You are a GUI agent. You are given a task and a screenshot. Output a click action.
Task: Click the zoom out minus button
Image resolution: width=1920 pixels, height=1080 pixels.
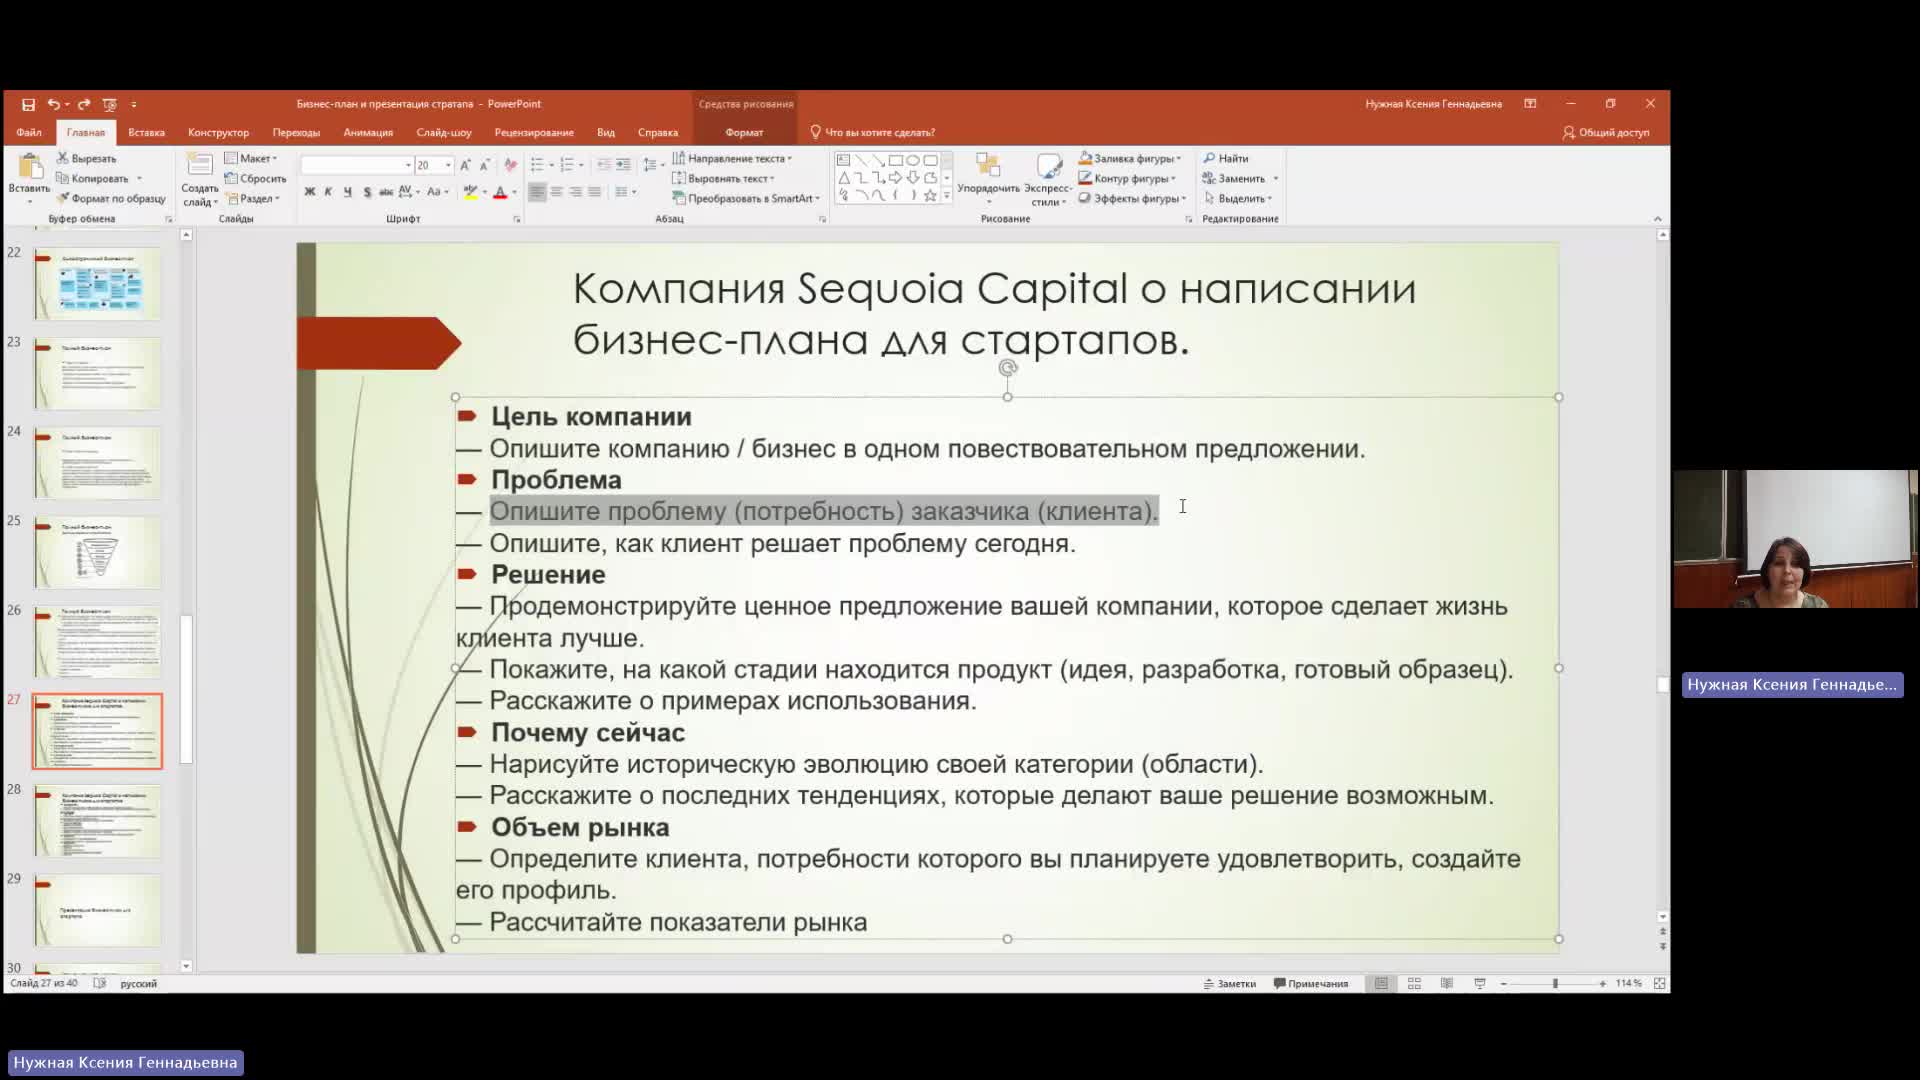1504,984
